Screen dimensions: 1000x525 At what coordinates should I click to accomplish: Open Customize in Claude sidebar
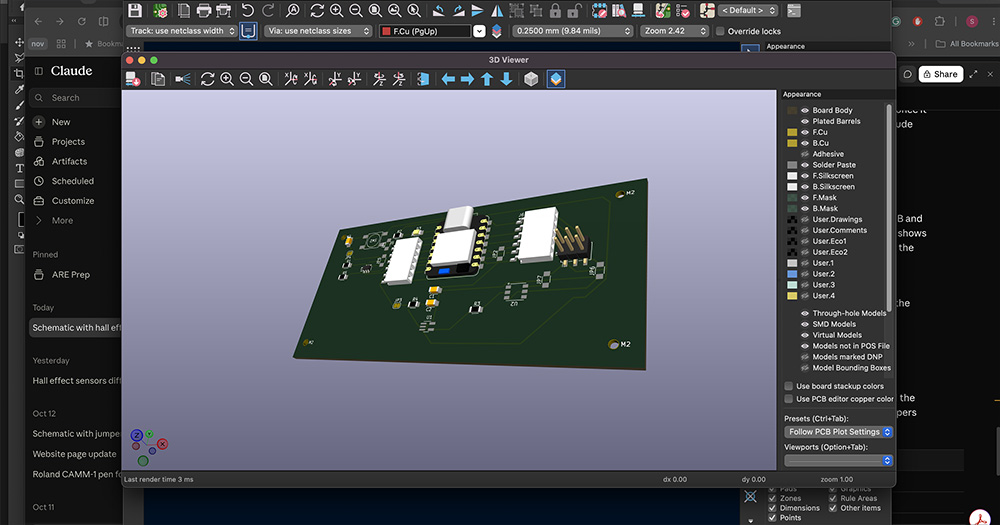72,200
